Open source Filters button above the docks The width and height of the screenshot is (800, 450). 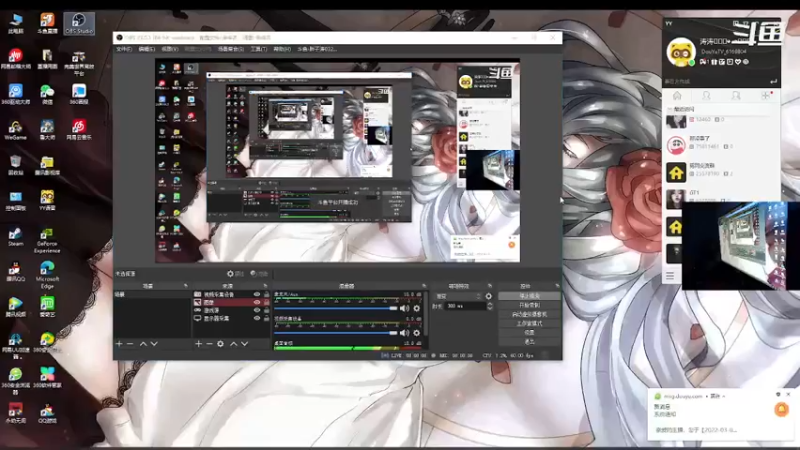pos(259,274)
